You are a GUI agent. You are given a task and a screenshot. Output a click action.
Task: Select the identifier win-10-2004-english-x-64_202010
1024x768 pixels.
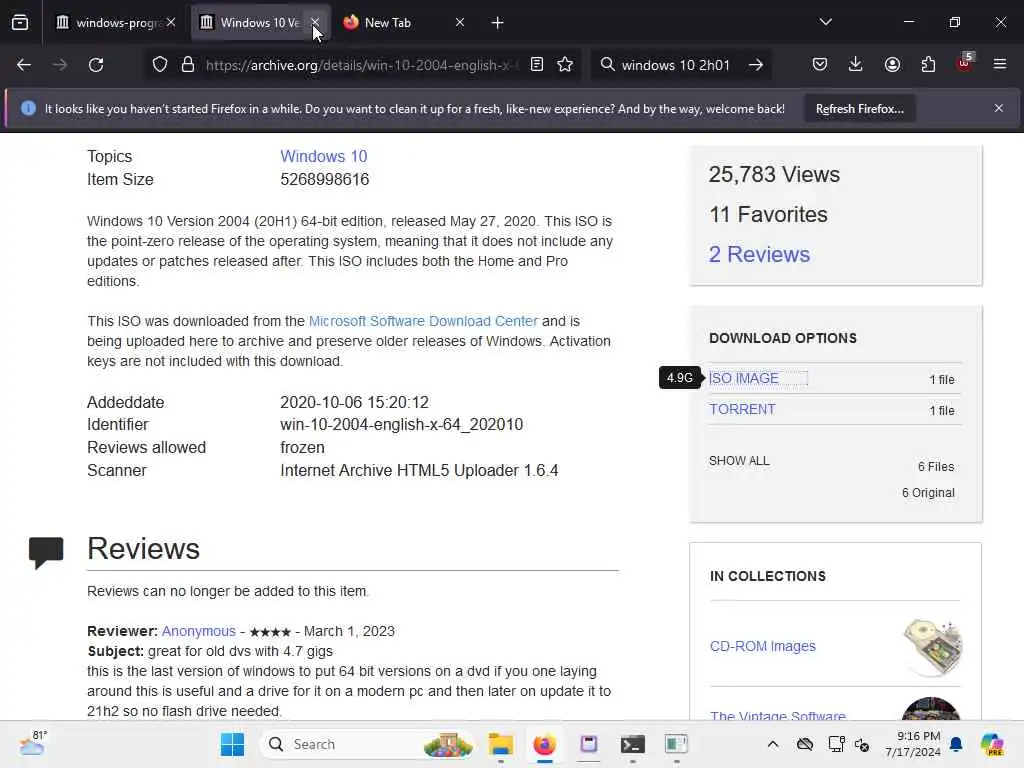coord(402,425)
